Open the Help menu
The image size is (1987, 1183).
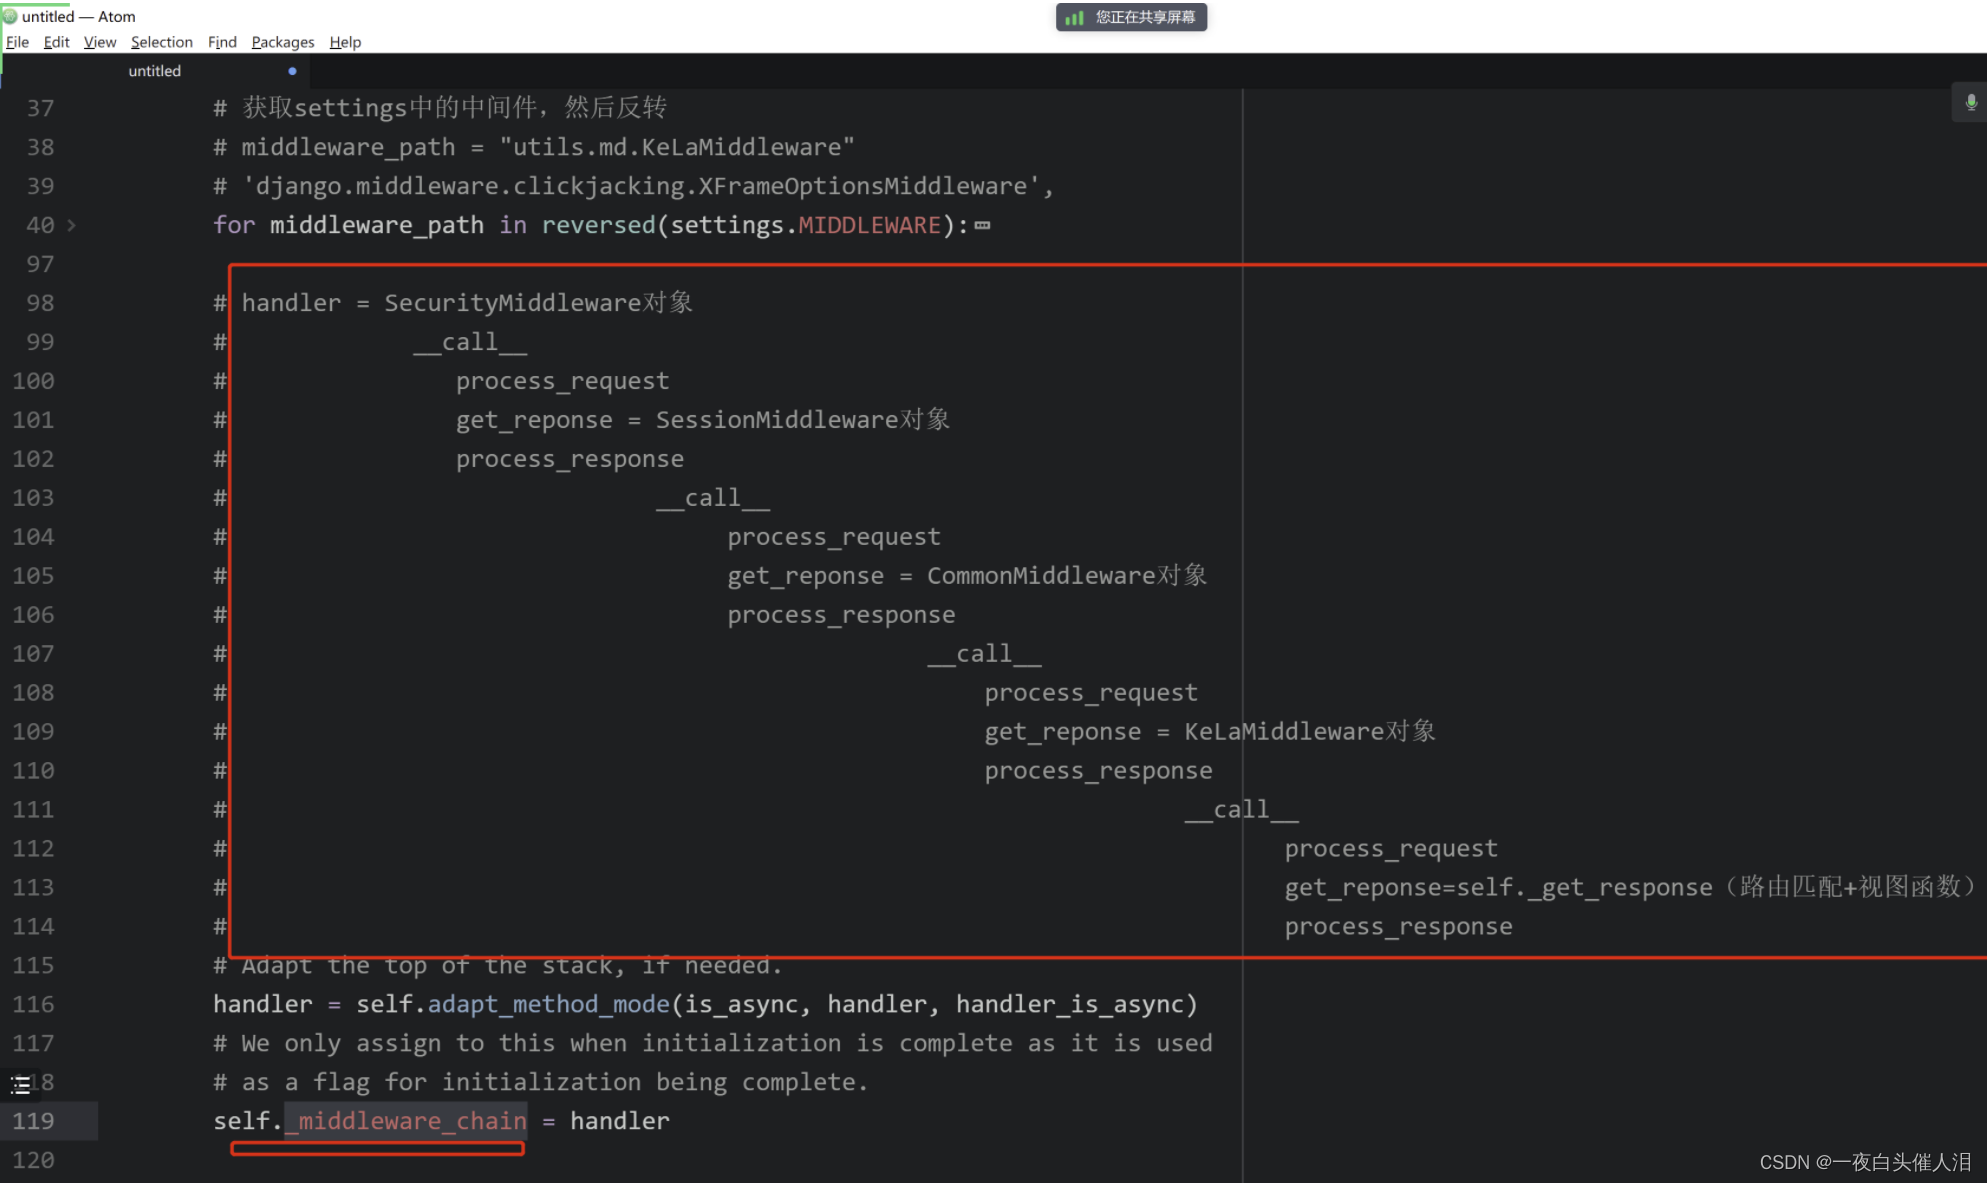coord(345,42)
